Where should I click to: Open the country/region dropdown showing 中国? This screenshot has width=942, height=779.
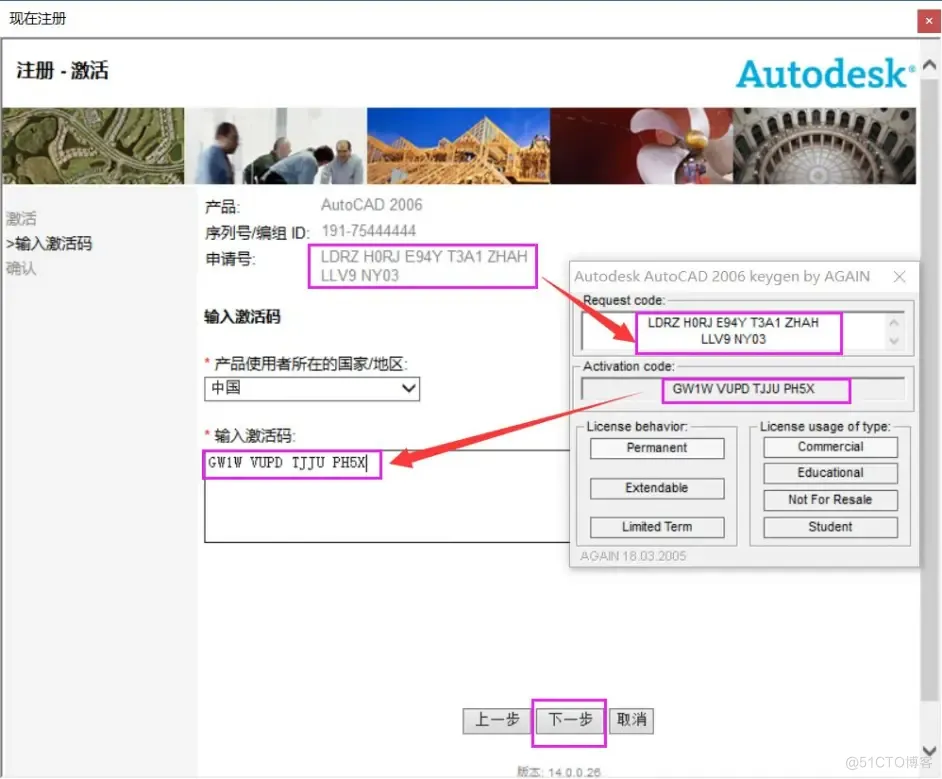[312, 389]
